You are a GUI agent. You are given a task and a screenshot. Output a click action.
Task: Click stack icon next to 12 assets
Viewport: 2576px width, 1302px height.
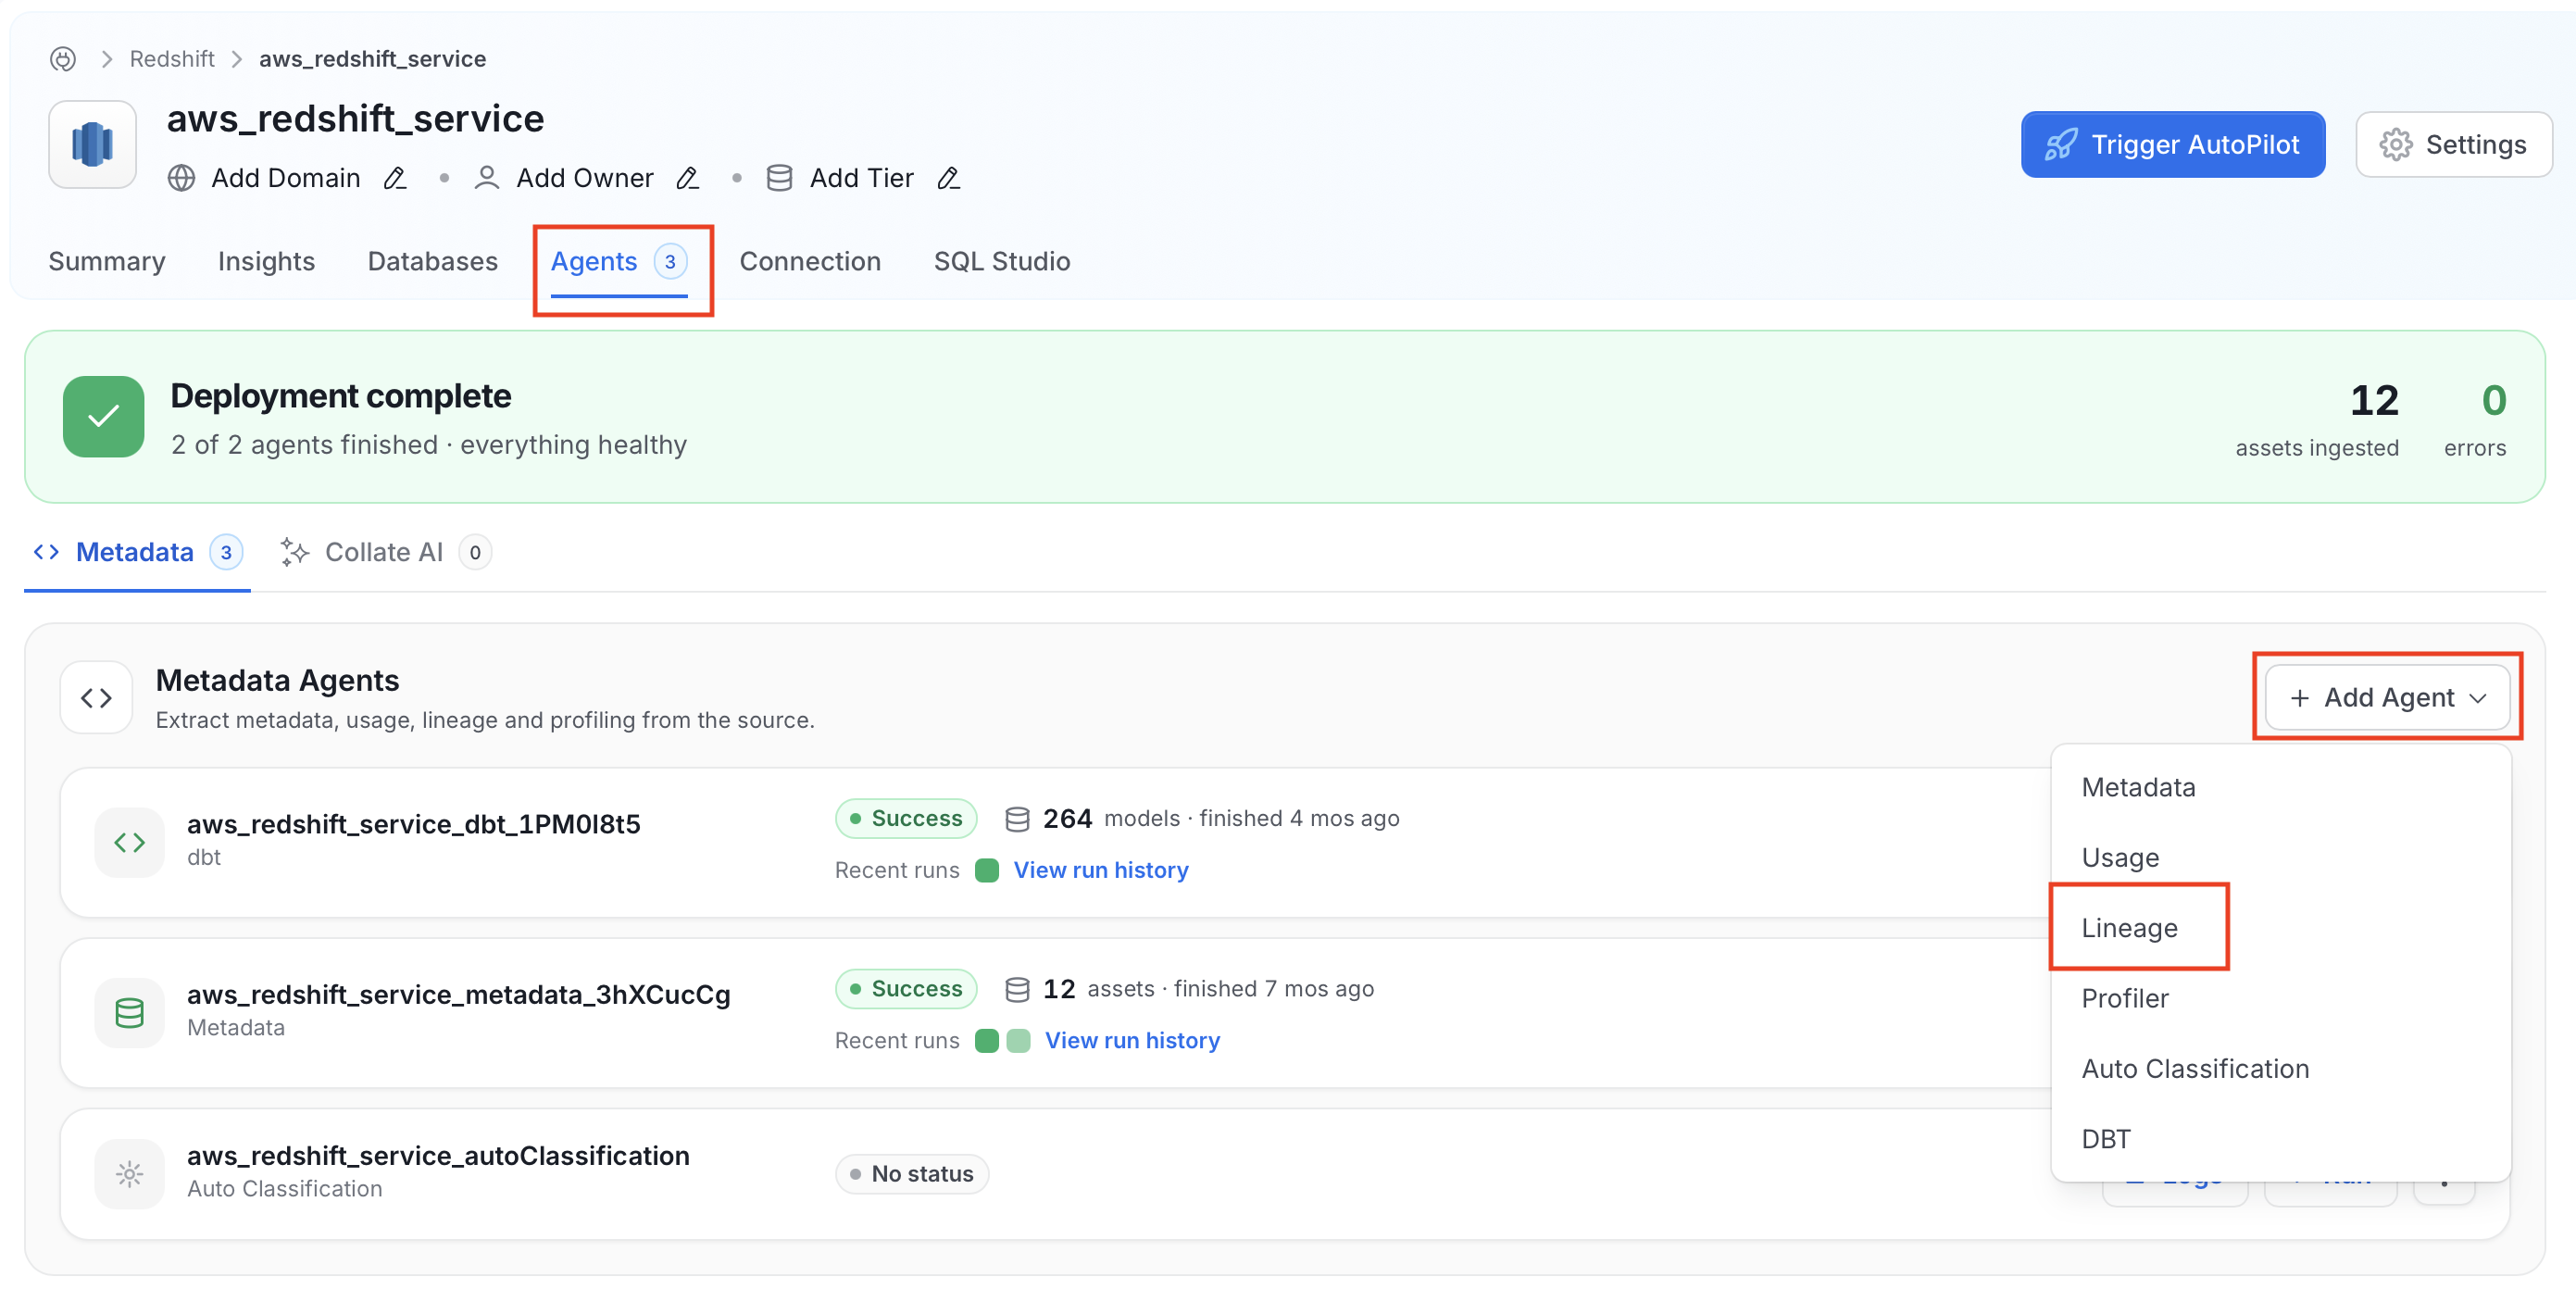1017,989
